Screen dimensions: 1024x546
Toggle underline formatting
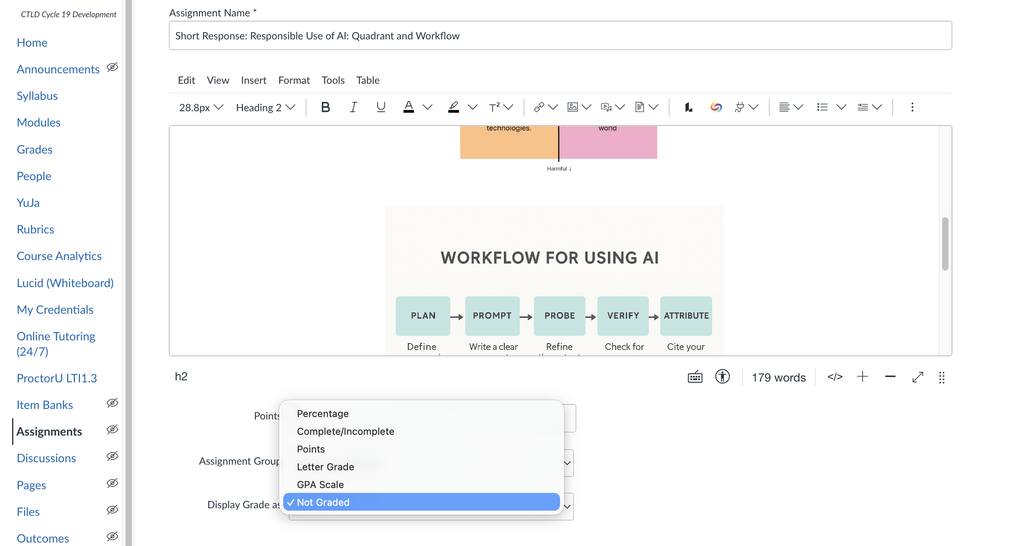click(381, 107)
